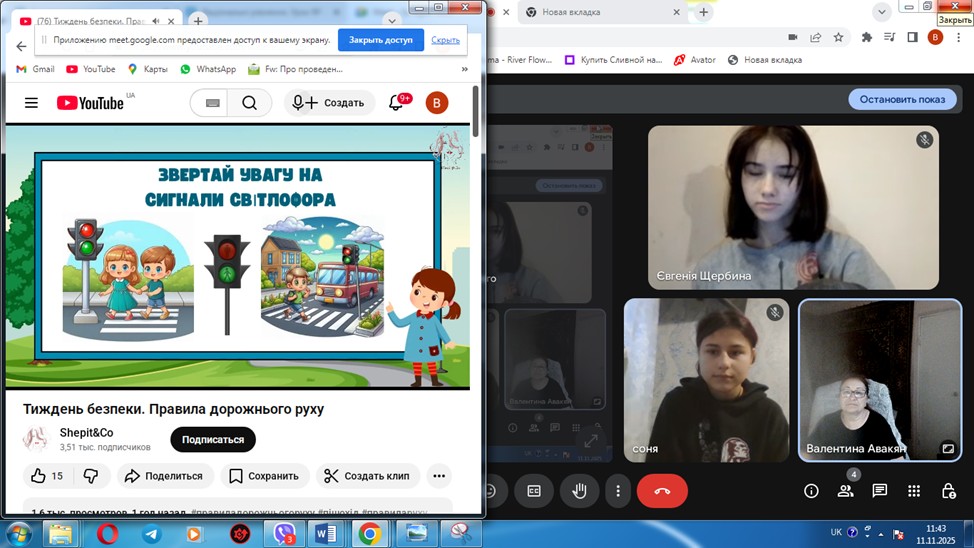
Task: Open more options three dots in Meet
Action: pos(618,491)
